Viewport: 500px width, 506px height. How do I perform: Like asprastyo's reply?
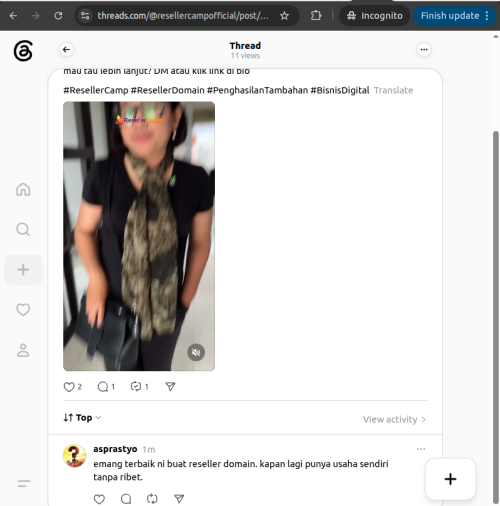pos(99,499)
